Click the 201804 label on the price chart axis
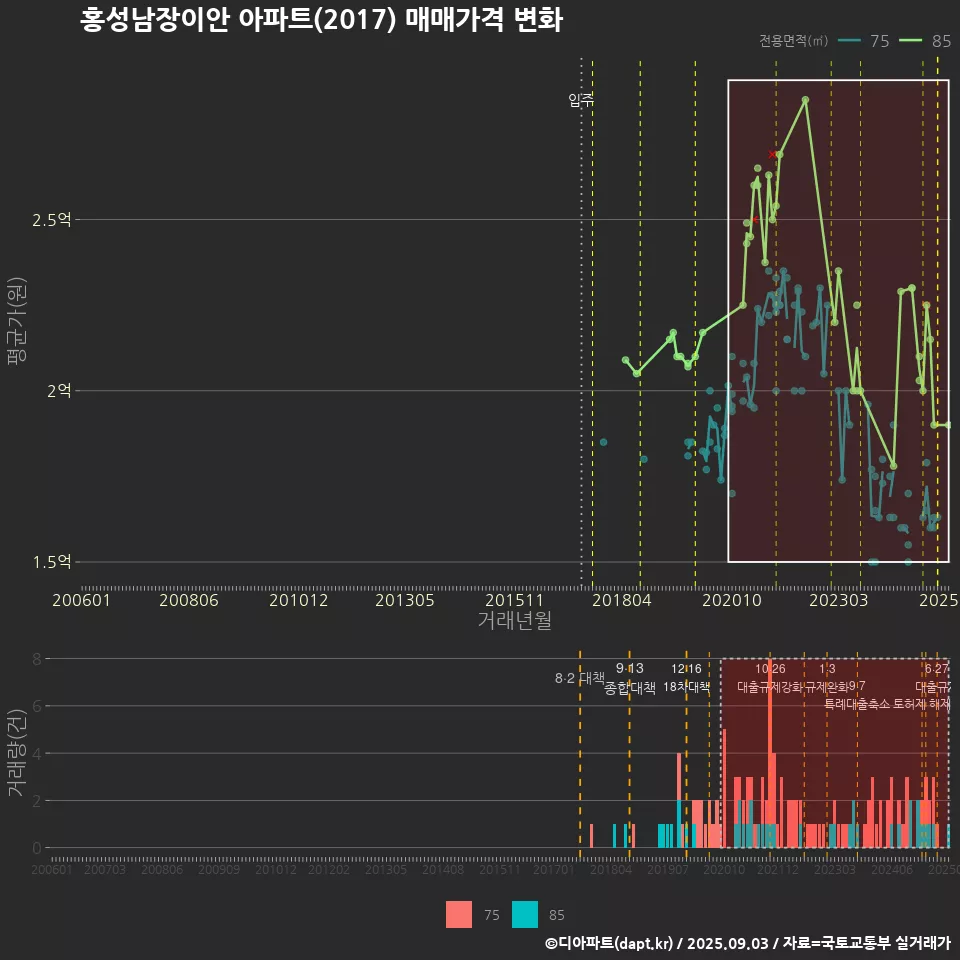 pyautogui.click(x=621, y=600)
